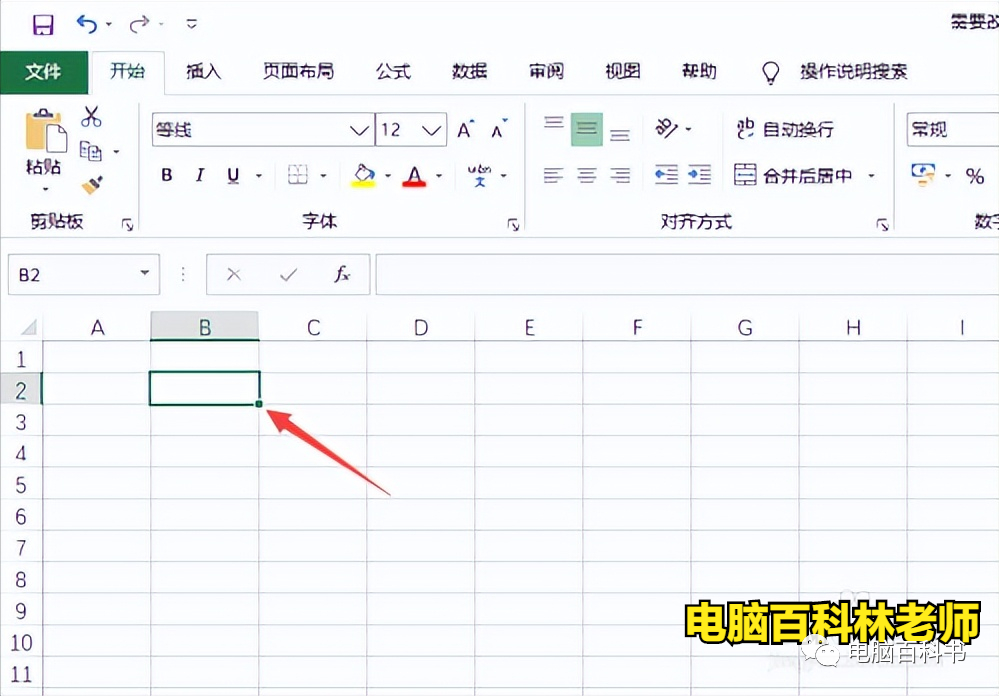The width and height of the screenshot is (999, 696).
Task: Cut selection with scissors icon
Action: point(91,117)
